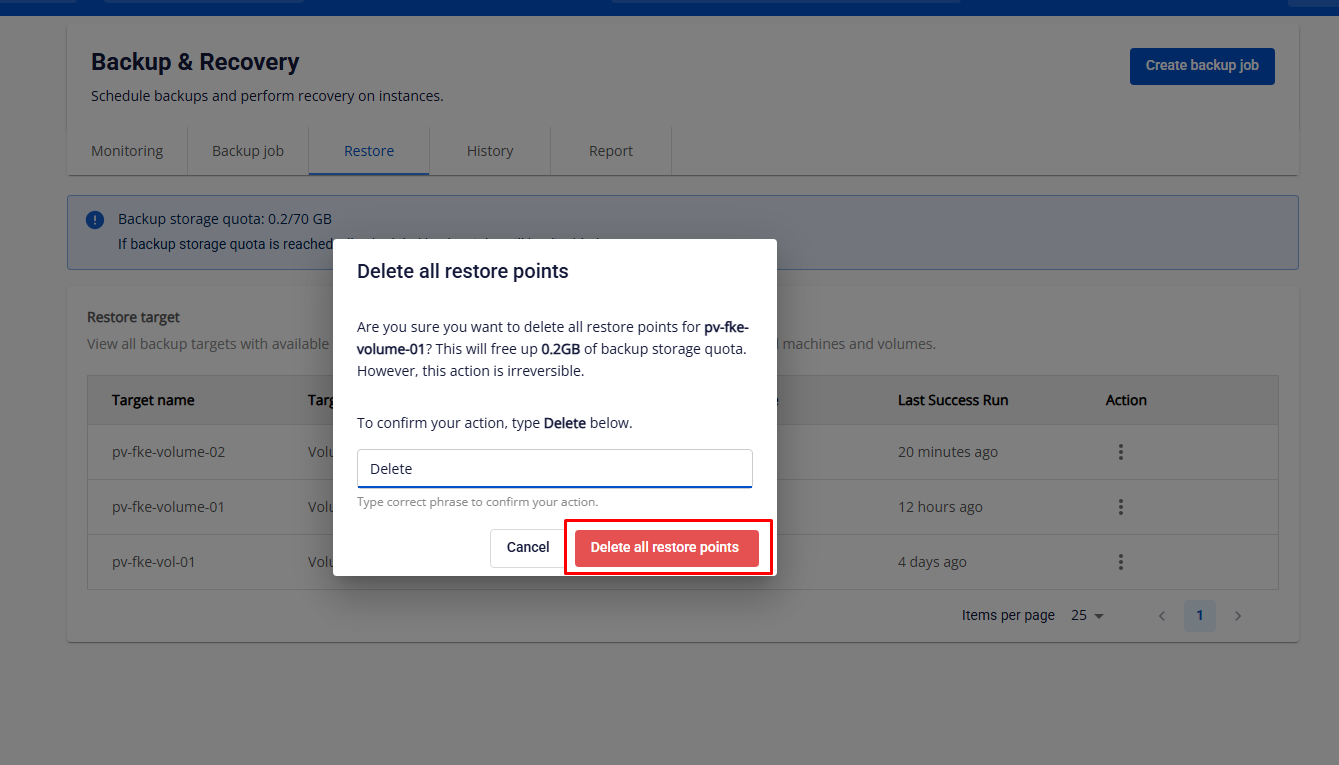The image size is (1339, 765).
Task: Open the Report tab
Action: point(611,151)
